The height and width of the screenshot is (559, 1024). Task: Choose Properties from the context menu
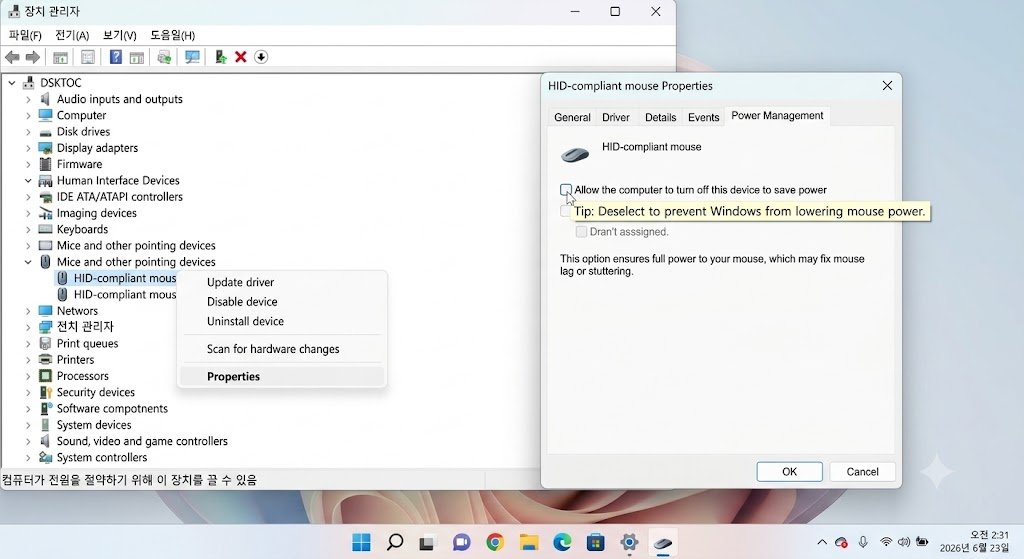281,376
